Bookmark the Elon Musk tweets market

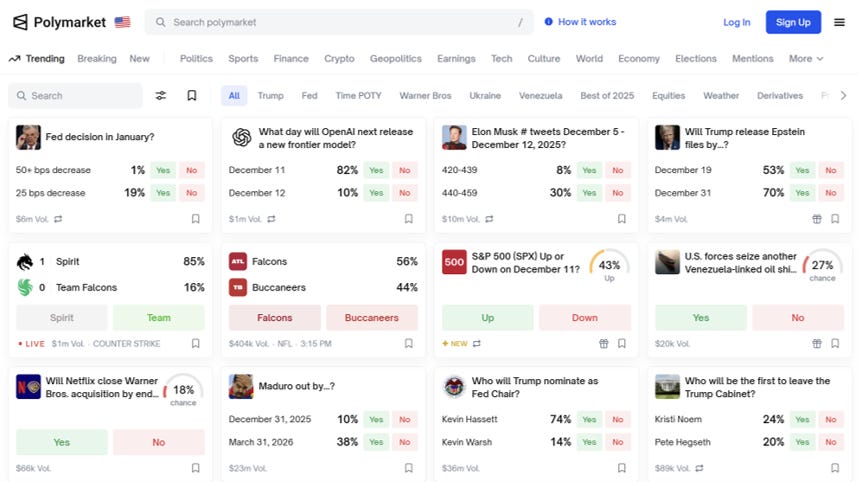[x=622, y=219]
